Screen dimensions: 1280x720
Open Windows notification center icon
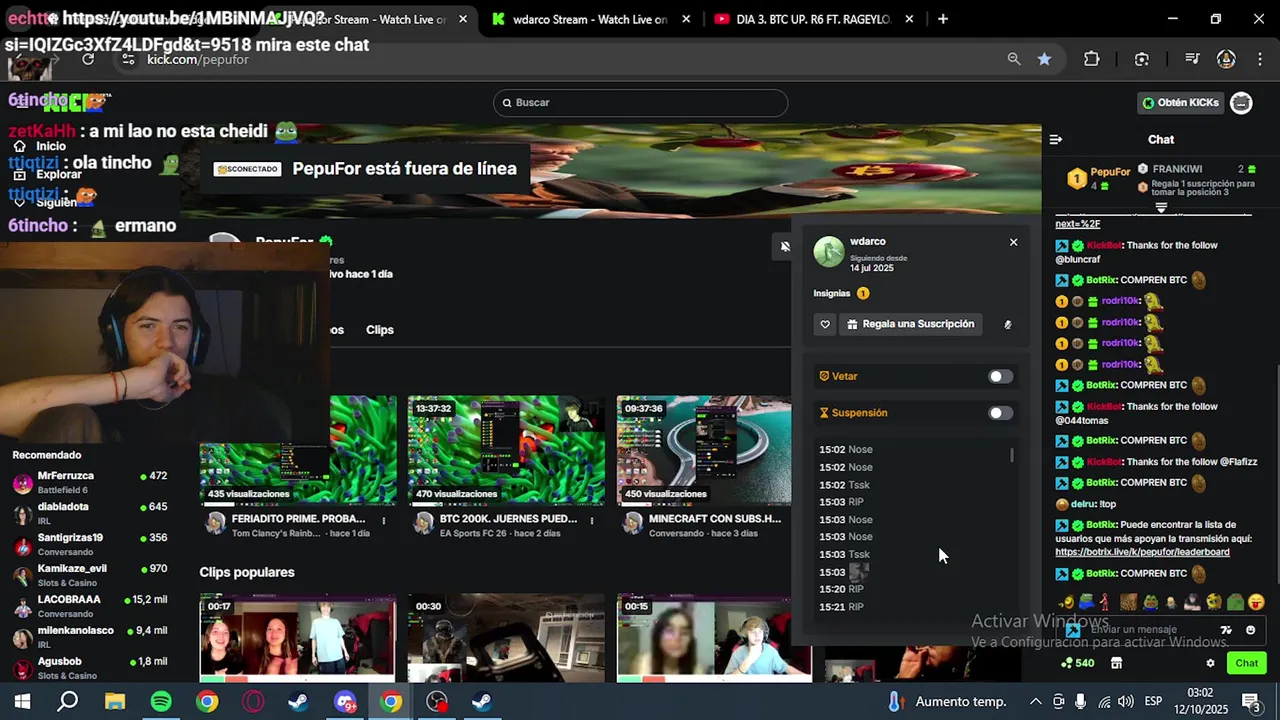click(x=1250, y=702)
